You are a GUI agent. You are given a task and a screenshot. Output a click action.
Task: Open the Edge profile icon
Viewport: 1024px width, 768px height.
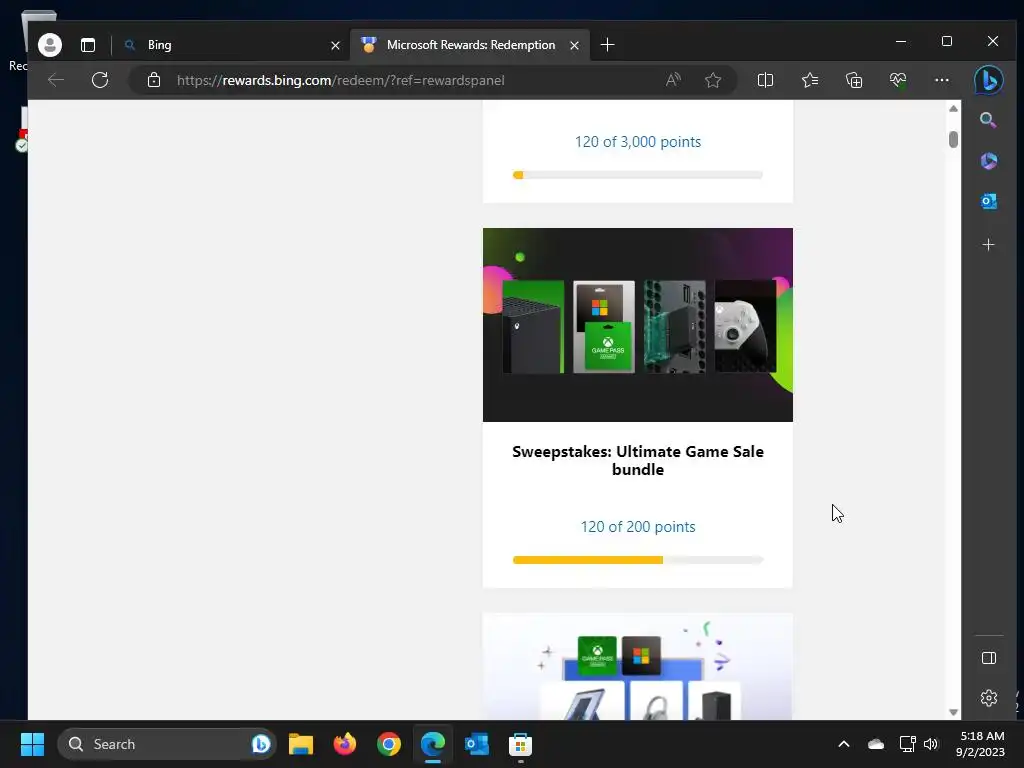50,45
